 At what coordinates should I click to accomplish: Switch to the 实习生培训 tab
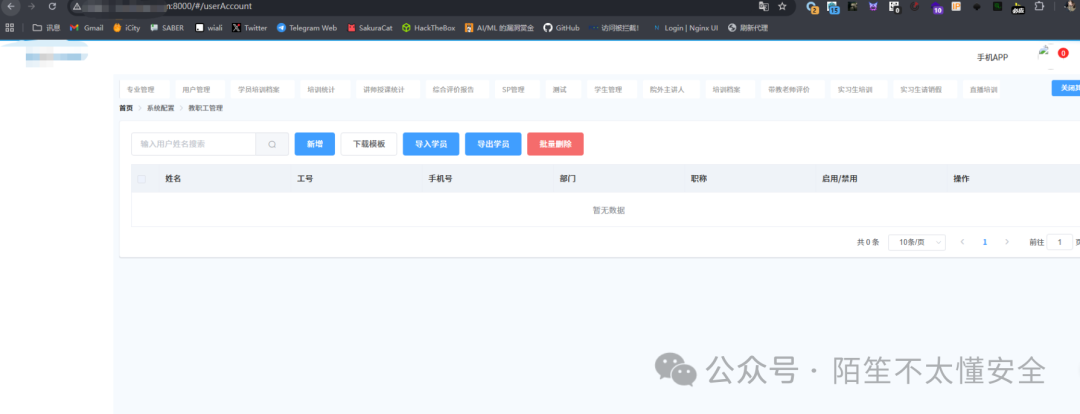pos(858,90)
